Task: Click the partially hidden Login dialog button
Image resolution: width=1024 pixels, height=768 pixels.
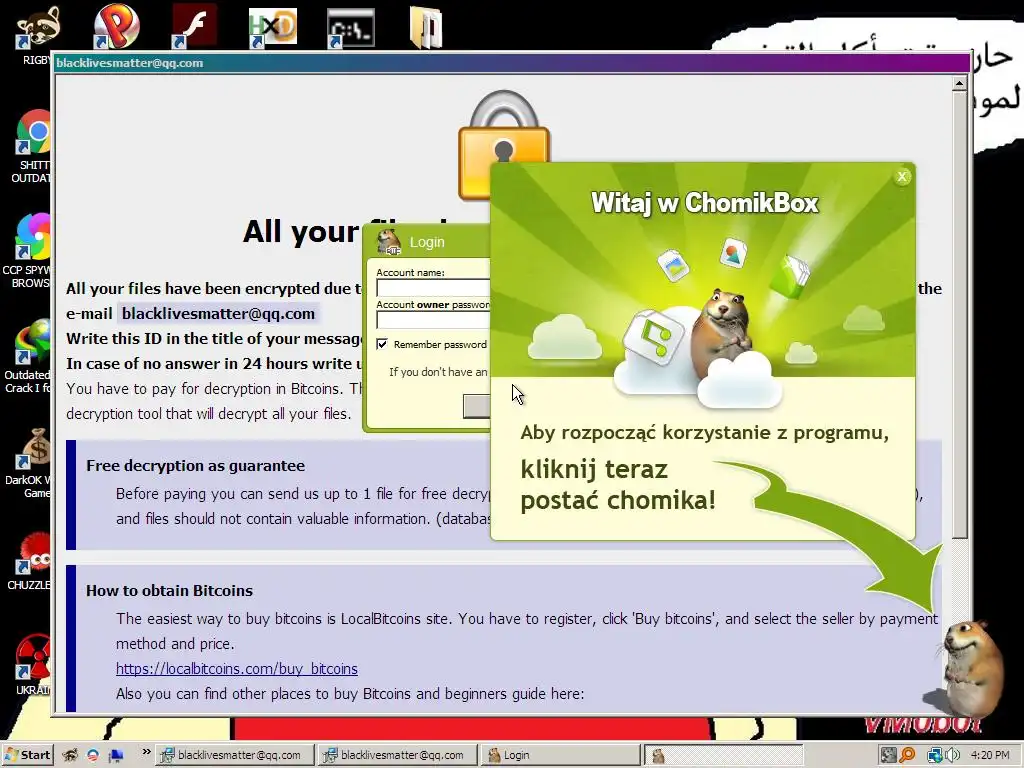Action: [x=477, y=406]
